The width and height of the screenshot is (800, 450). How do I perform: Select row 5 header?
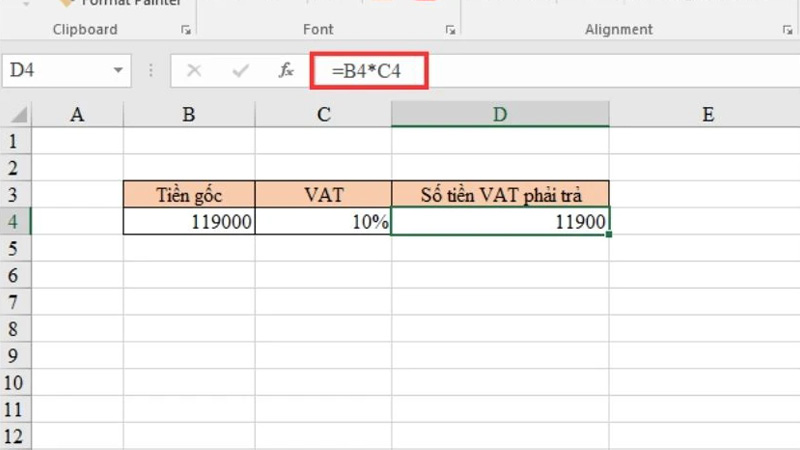coord(15,248)
